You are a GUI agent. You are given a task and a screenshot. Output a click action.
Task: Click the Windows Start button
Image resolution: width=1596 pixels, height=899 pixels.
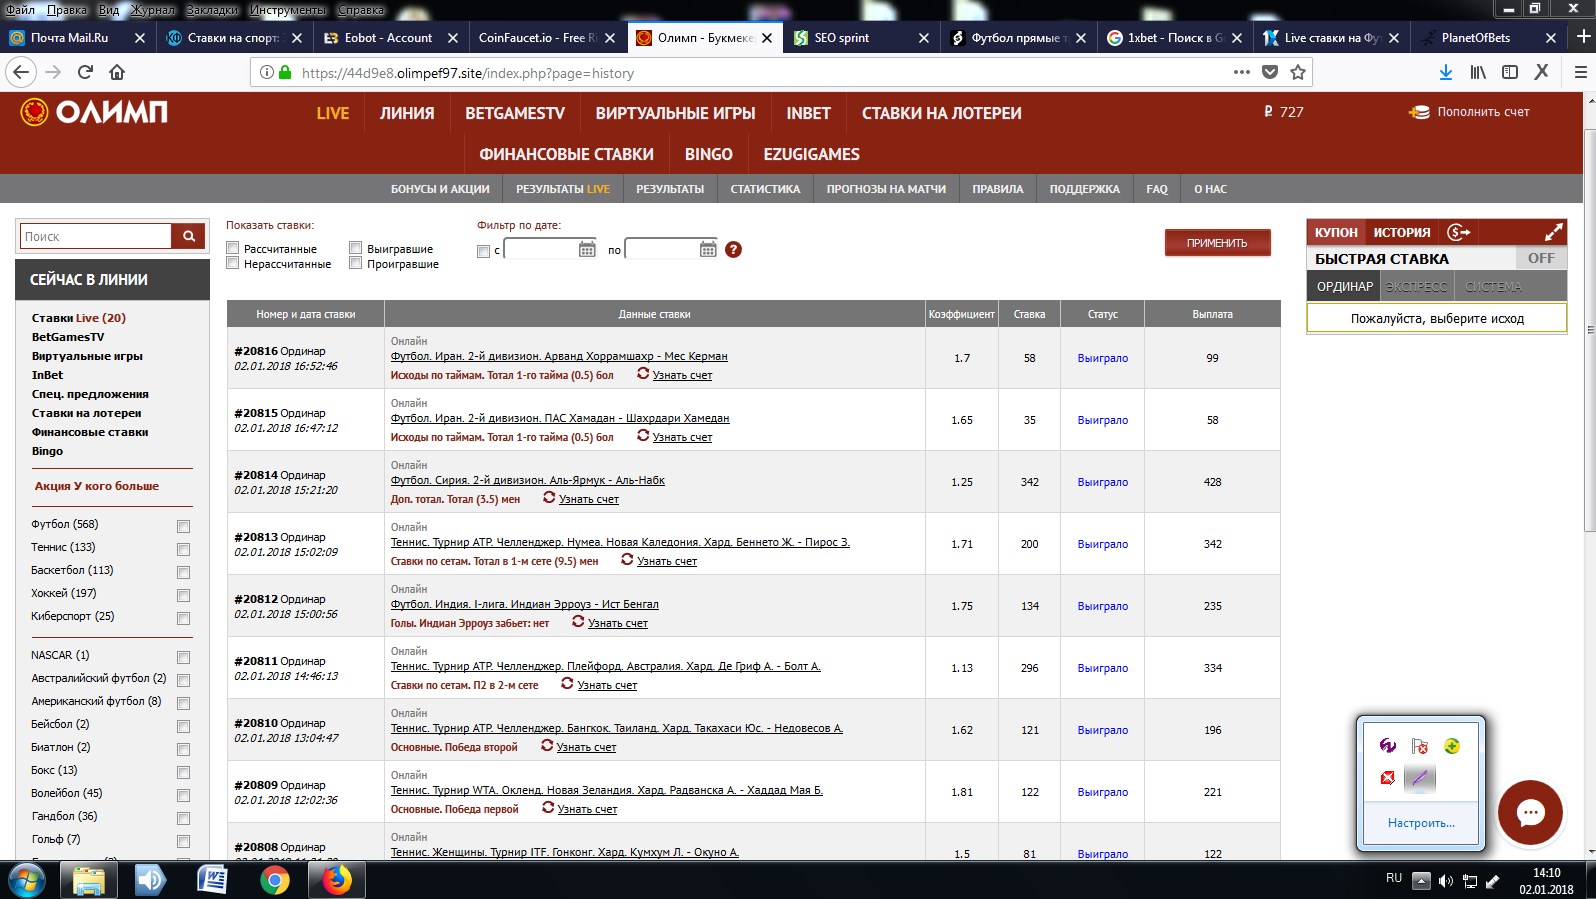tap(25, 880)
